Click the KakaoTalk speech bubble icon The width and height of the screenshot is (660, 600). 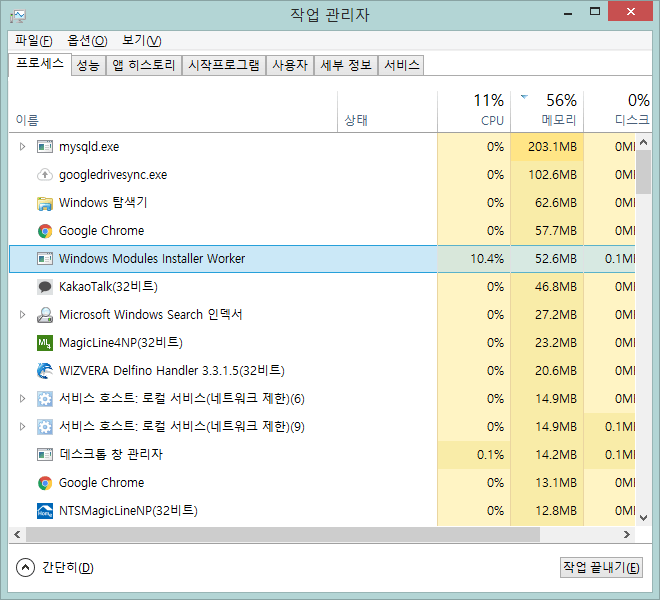[45, 287]
